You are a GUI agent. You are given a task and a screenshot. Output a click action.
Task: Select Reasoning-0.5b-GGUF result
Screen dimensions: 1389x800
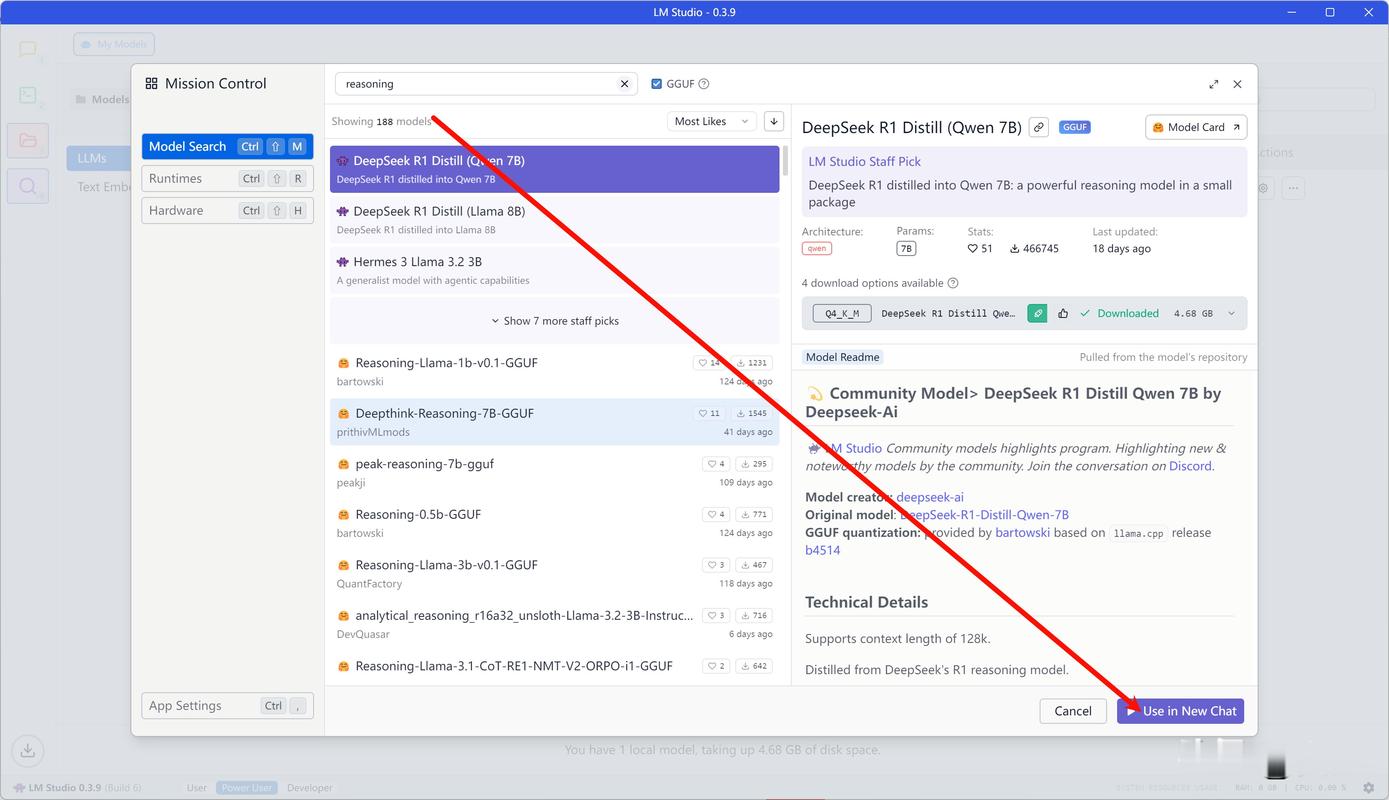click(555, 523)
